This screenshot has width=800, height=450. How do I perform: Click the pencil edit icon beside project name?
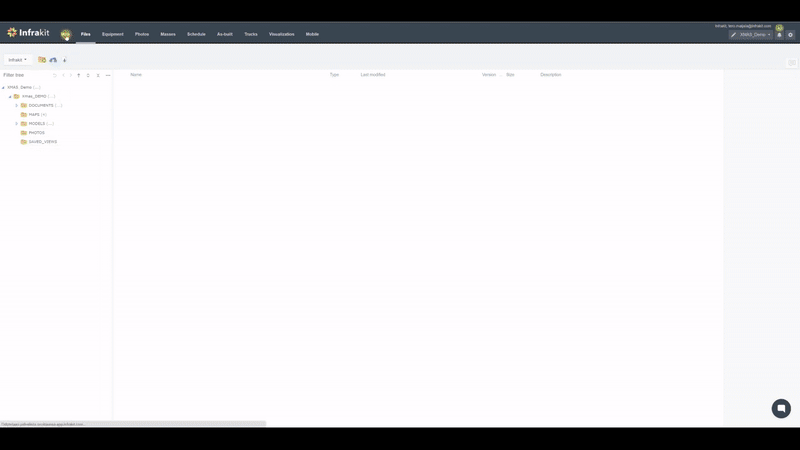pyautogui.click(x=733, y=35)
